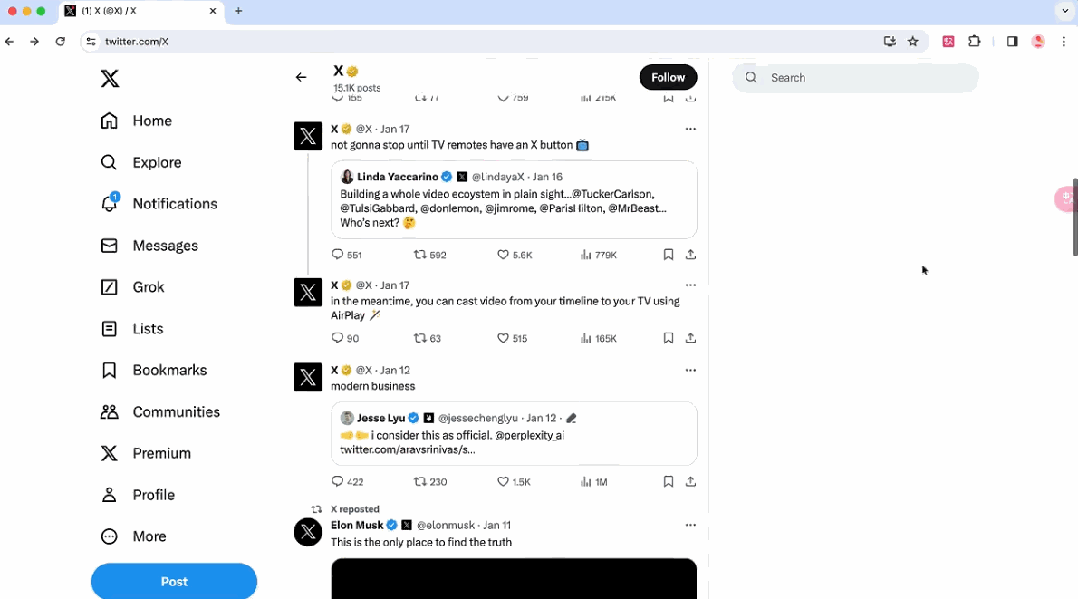Reply to the AirPlay post
This screenshot has width=1078, height=599.
(x=345, y=338)
